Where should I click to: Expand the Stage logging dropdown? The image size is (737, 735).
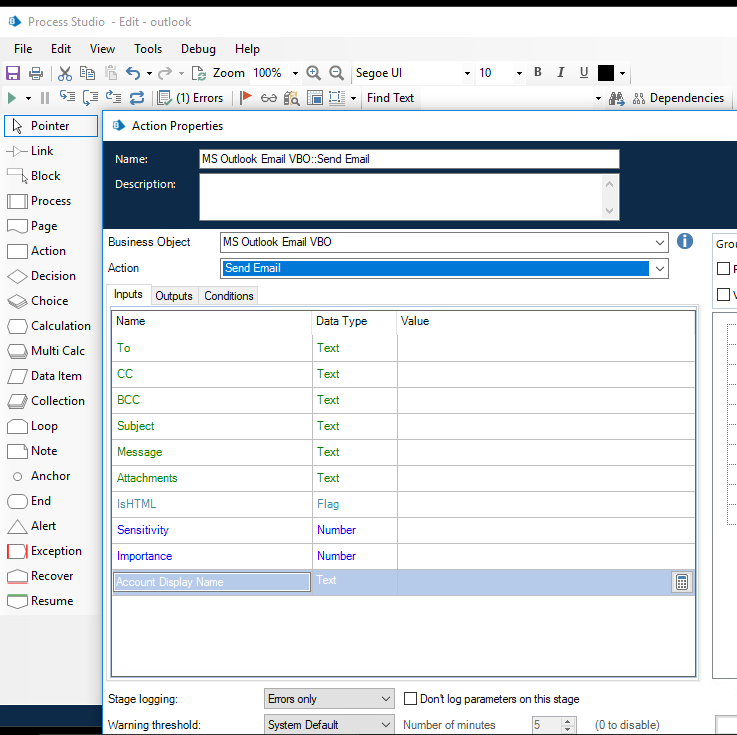tap(386, 699)
